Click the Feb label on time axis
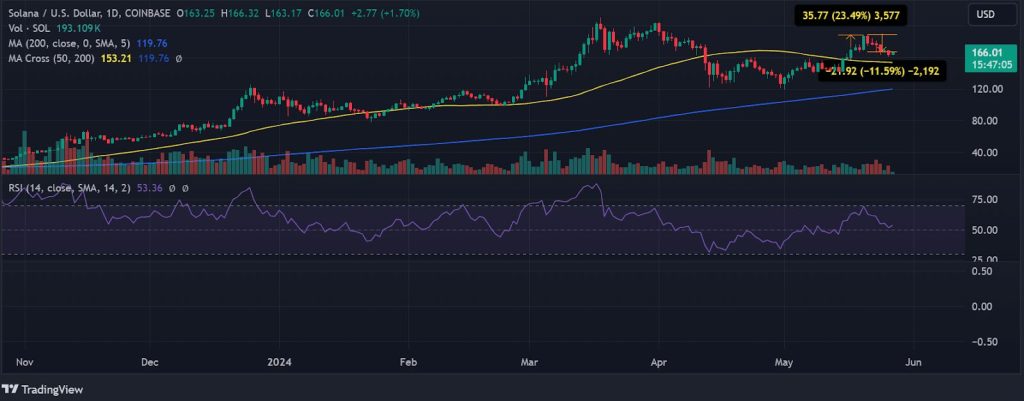 pyautogui.click(x=408, y=361)
